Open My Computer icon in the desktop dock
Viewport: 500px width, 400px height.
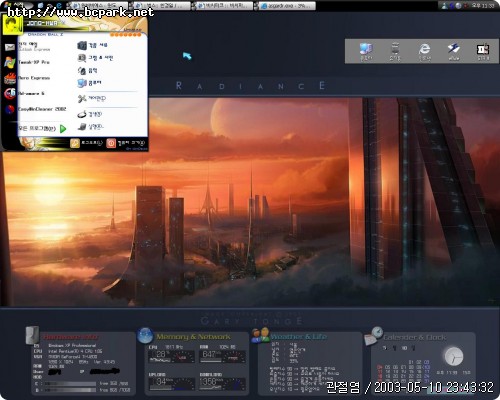click(366, 51)
